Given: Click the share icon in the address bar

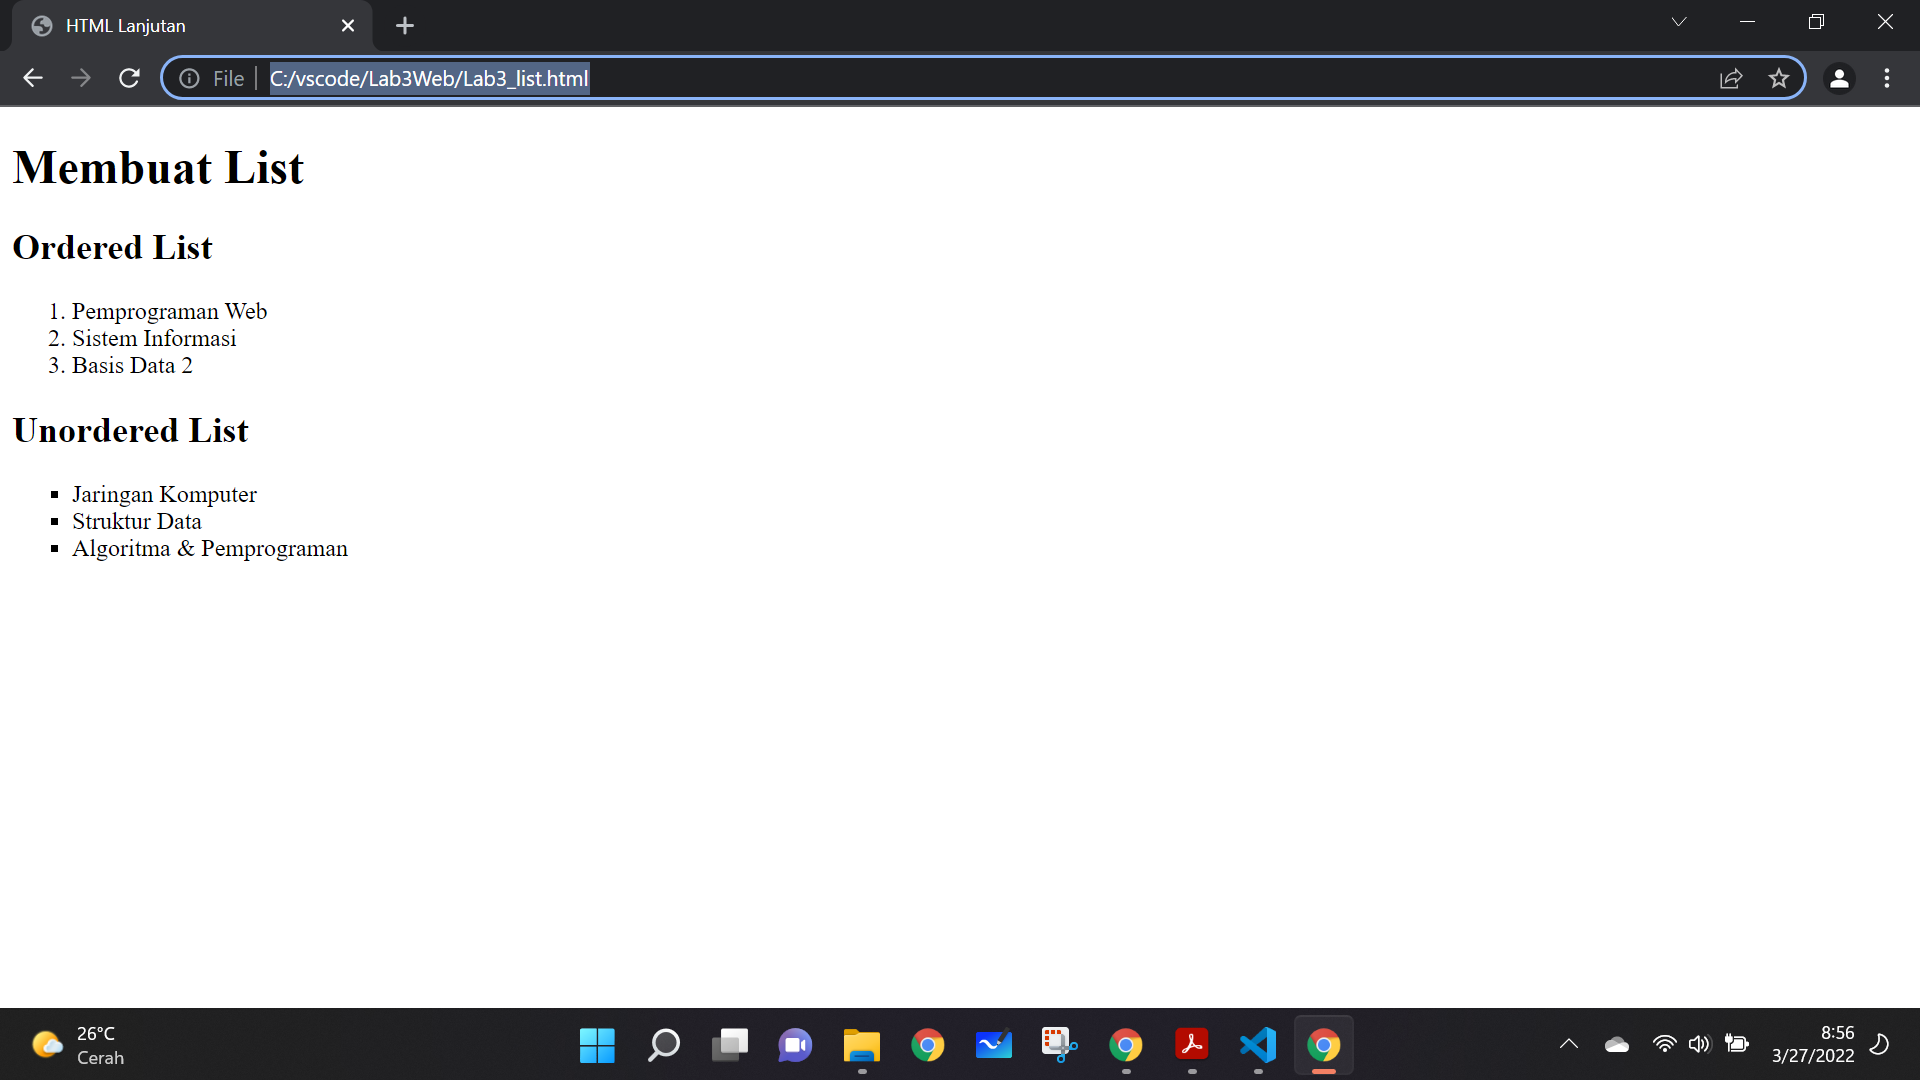Looking at the screenshot, I should pos(1731,78).
